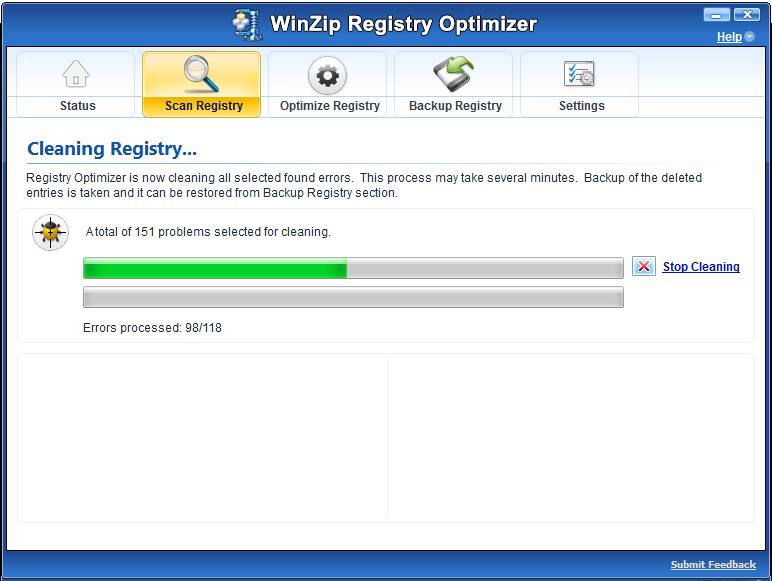
Task: Switch to the Optimize Registry tab label
Action: (329, 106)
